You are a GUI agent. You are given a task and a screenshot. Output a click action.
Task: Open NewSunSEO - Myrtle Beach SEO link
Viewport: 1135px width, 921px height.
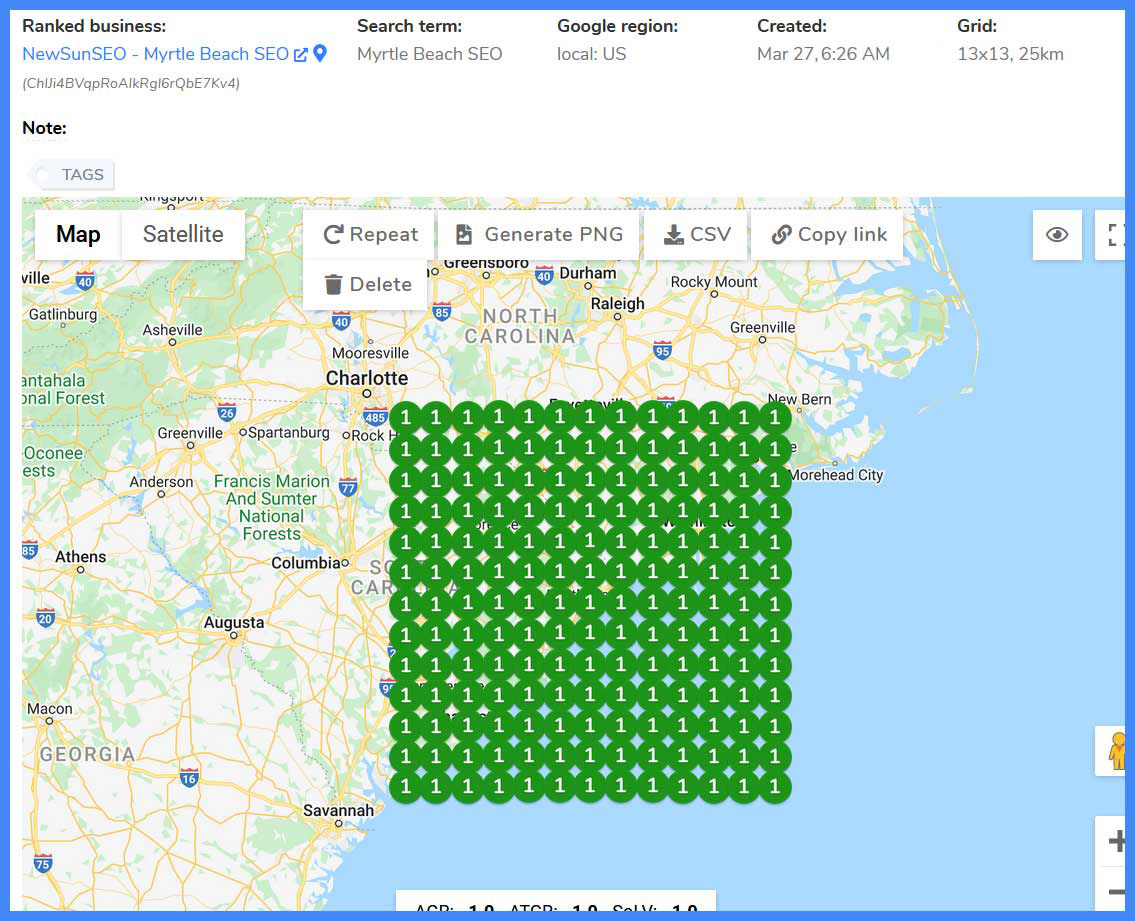click(155, 54)
